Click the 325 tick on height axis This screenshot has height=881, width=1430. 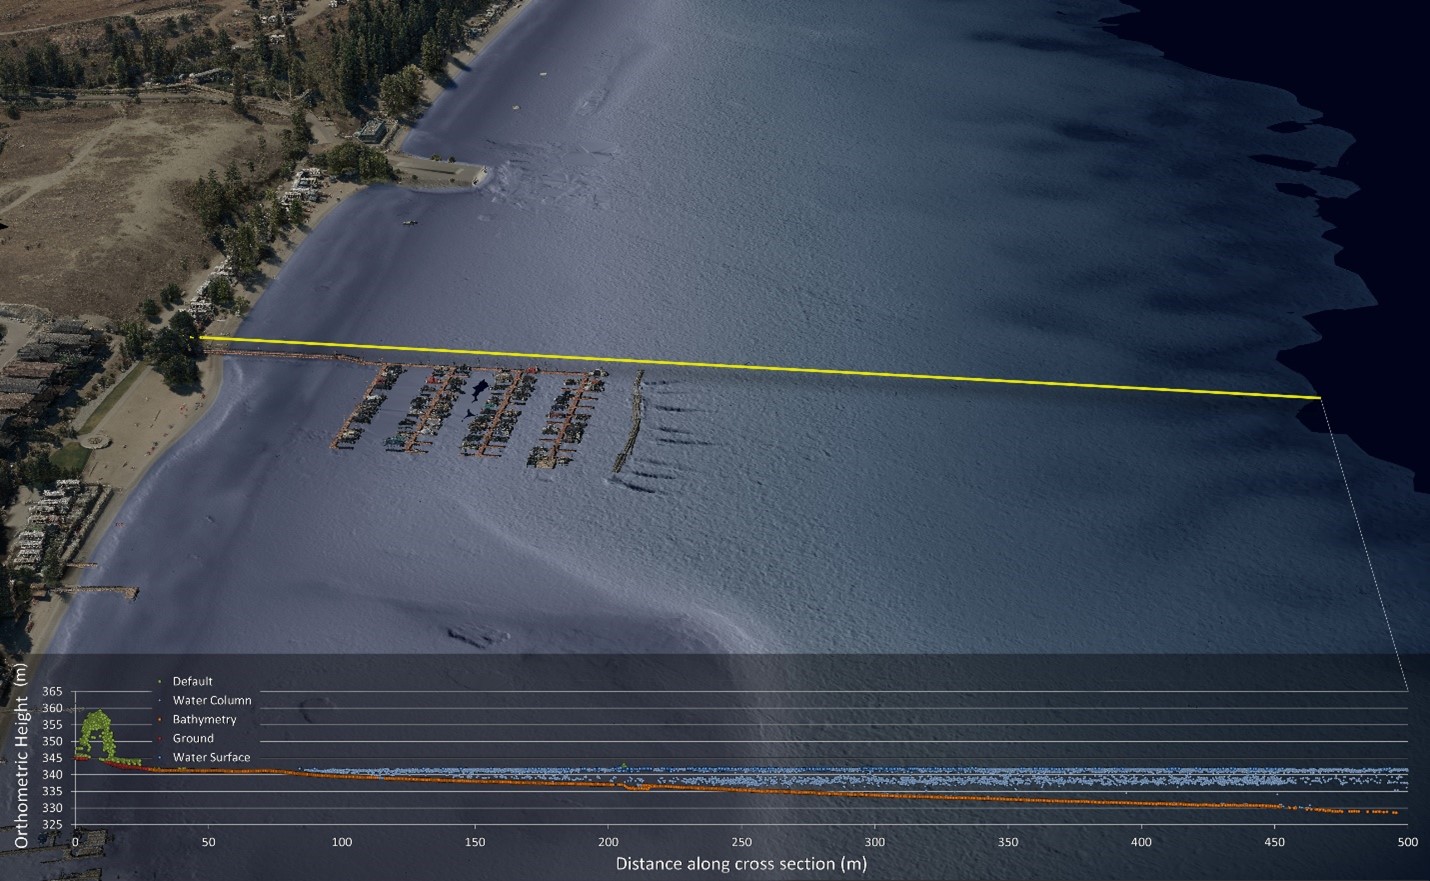pyautogui.click(x=52, y=825)
